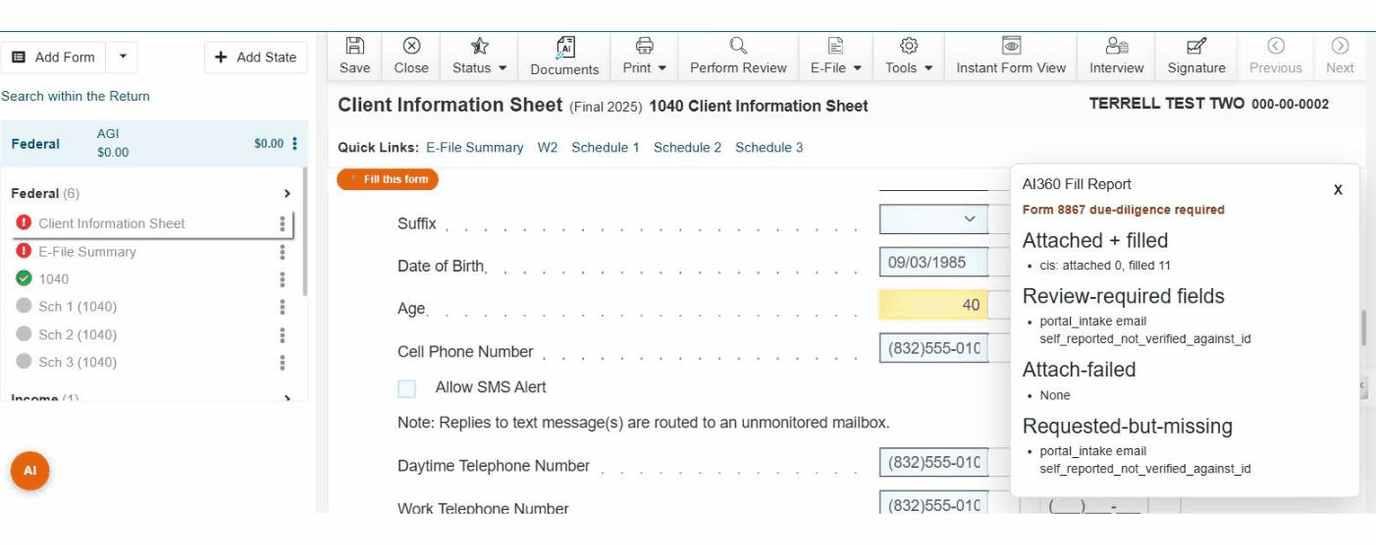Follow the Schedule 2 quick link

[687, 147]
